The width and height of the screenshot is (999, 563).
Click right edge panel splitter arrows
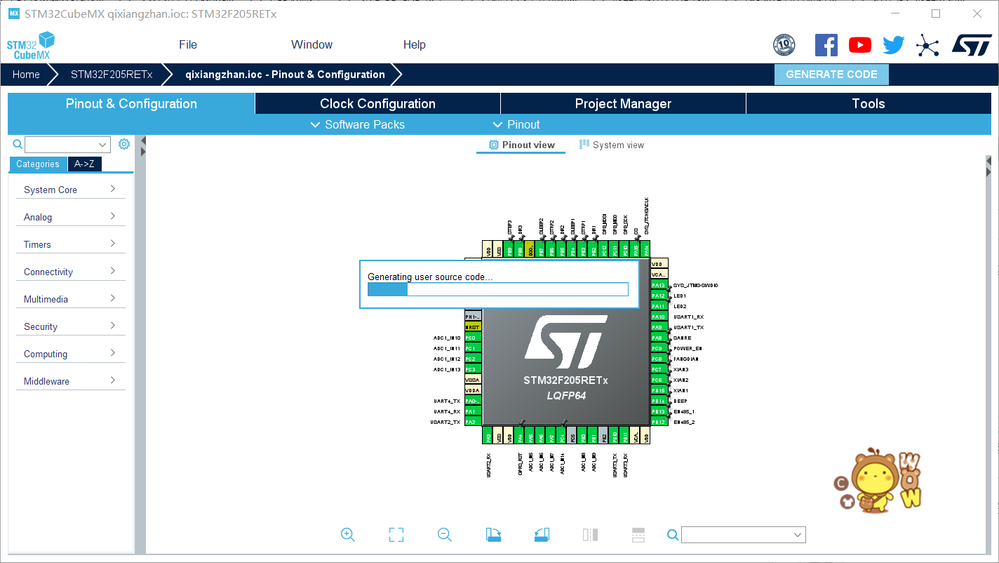click(988, 167)
